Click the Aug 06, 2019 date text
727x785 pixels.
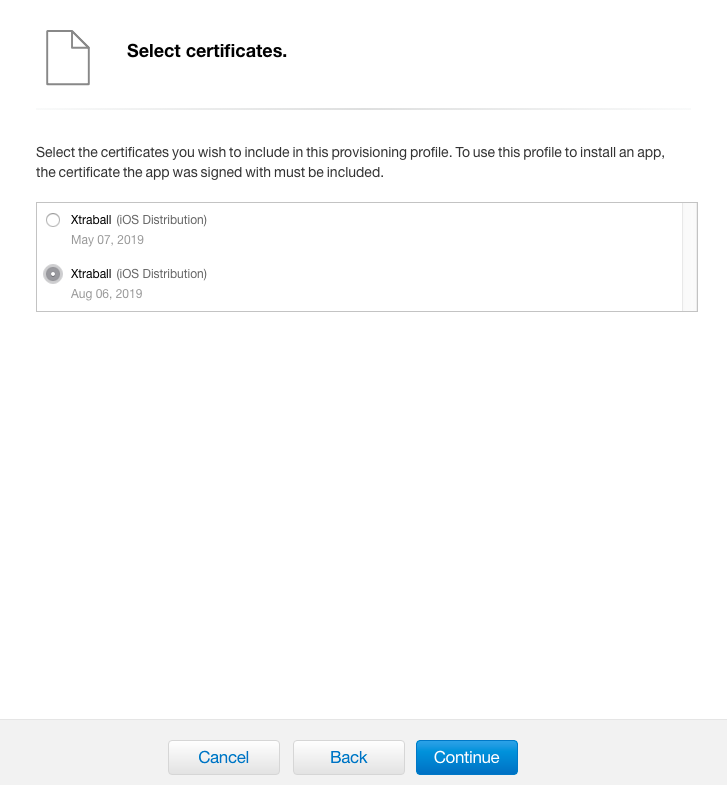tap(107, 294)
